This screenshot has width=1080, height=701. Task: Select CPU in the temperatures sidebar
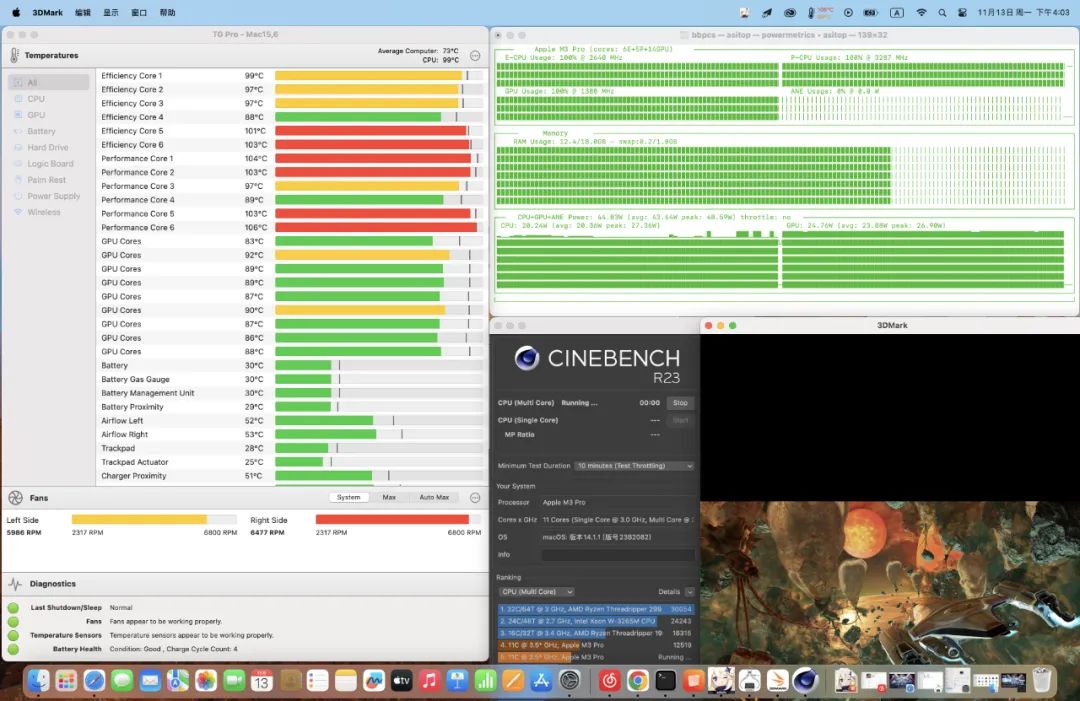[36, 99]
